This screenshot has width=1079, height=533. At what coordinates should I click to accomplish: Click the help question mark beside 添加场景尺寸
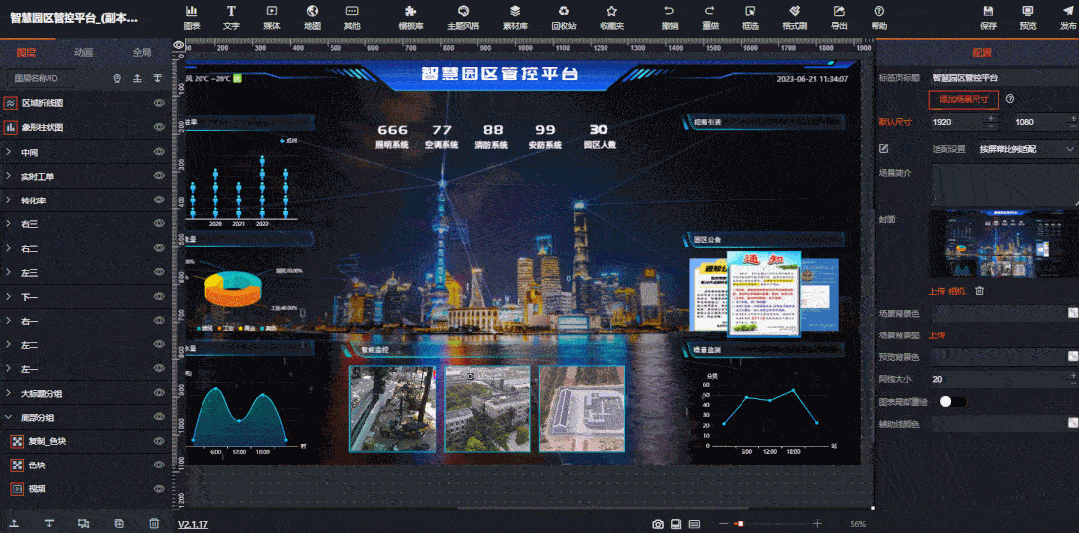(1010, 99)
